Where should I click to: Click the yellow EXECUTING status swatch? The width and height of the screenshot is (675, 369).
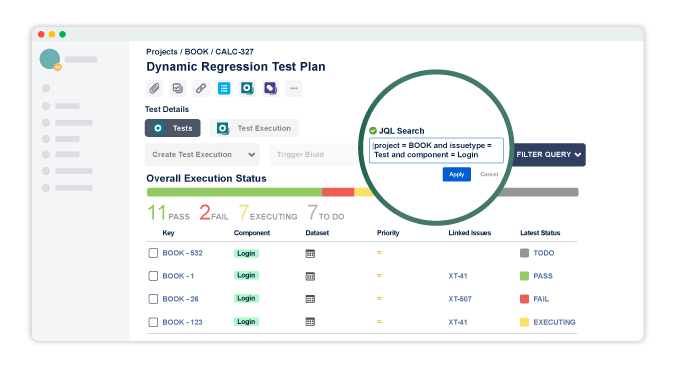(x=524, y=322)
